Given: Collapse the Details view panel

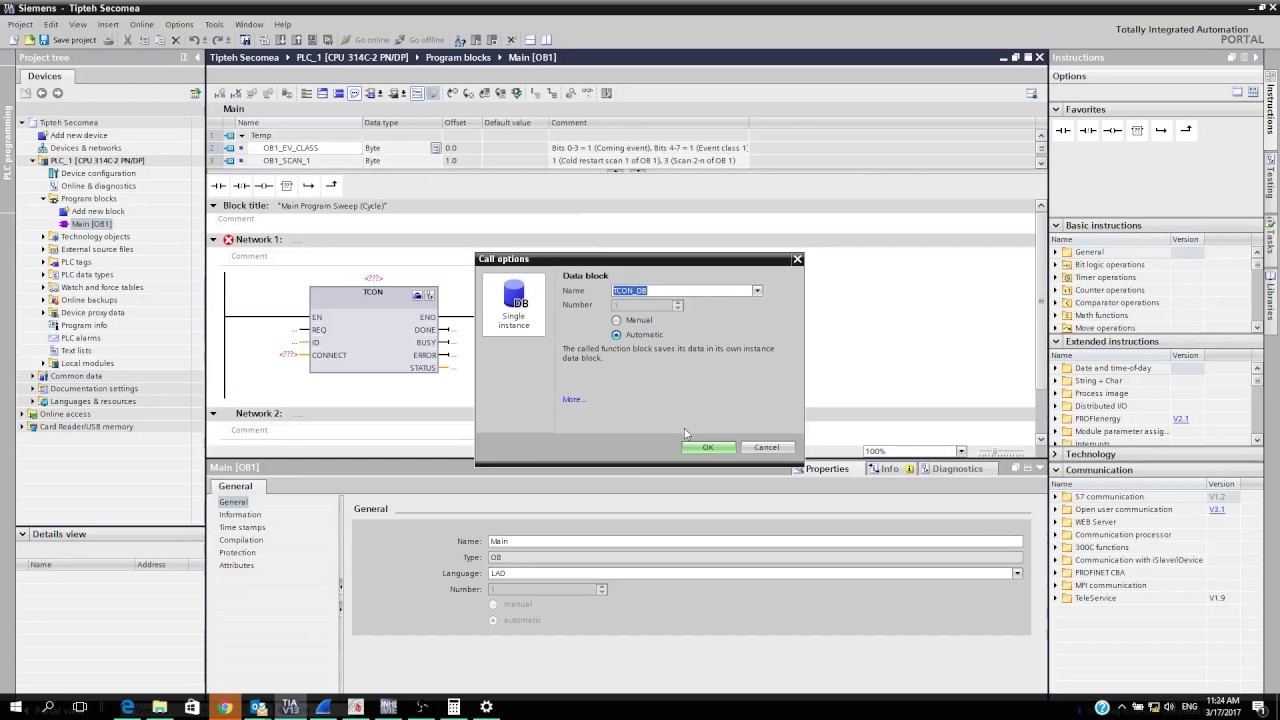Looking at the screenshot, I should [x=23, y=534].
